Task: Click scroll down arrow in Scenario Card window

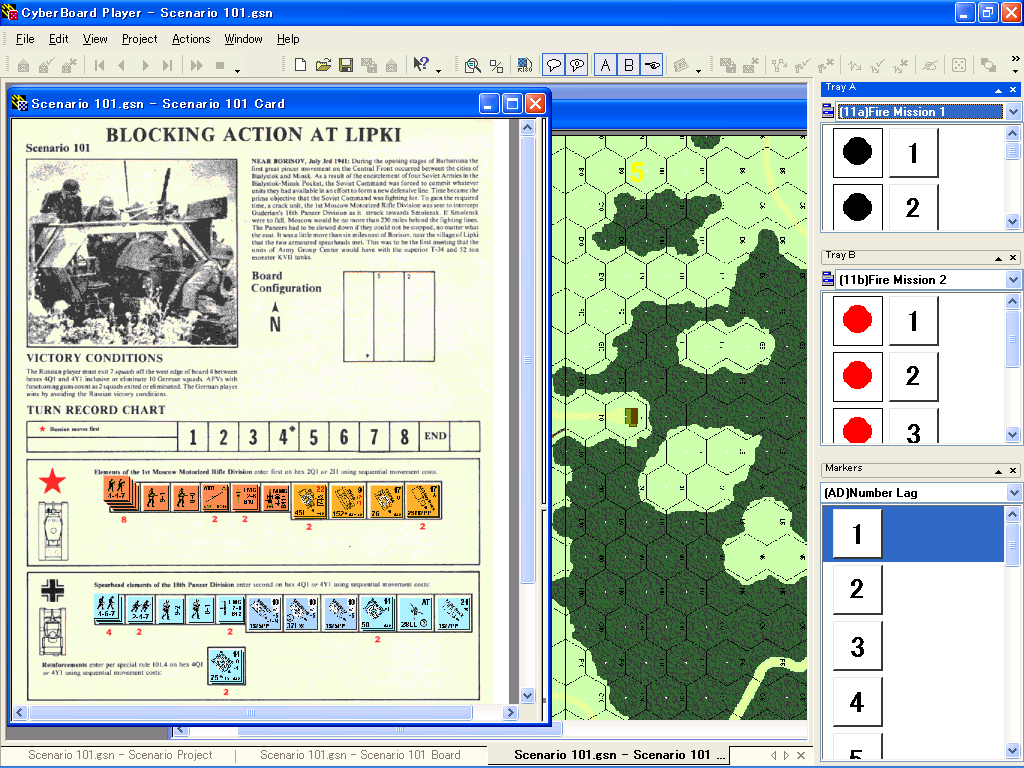Action: pos(528,696)
